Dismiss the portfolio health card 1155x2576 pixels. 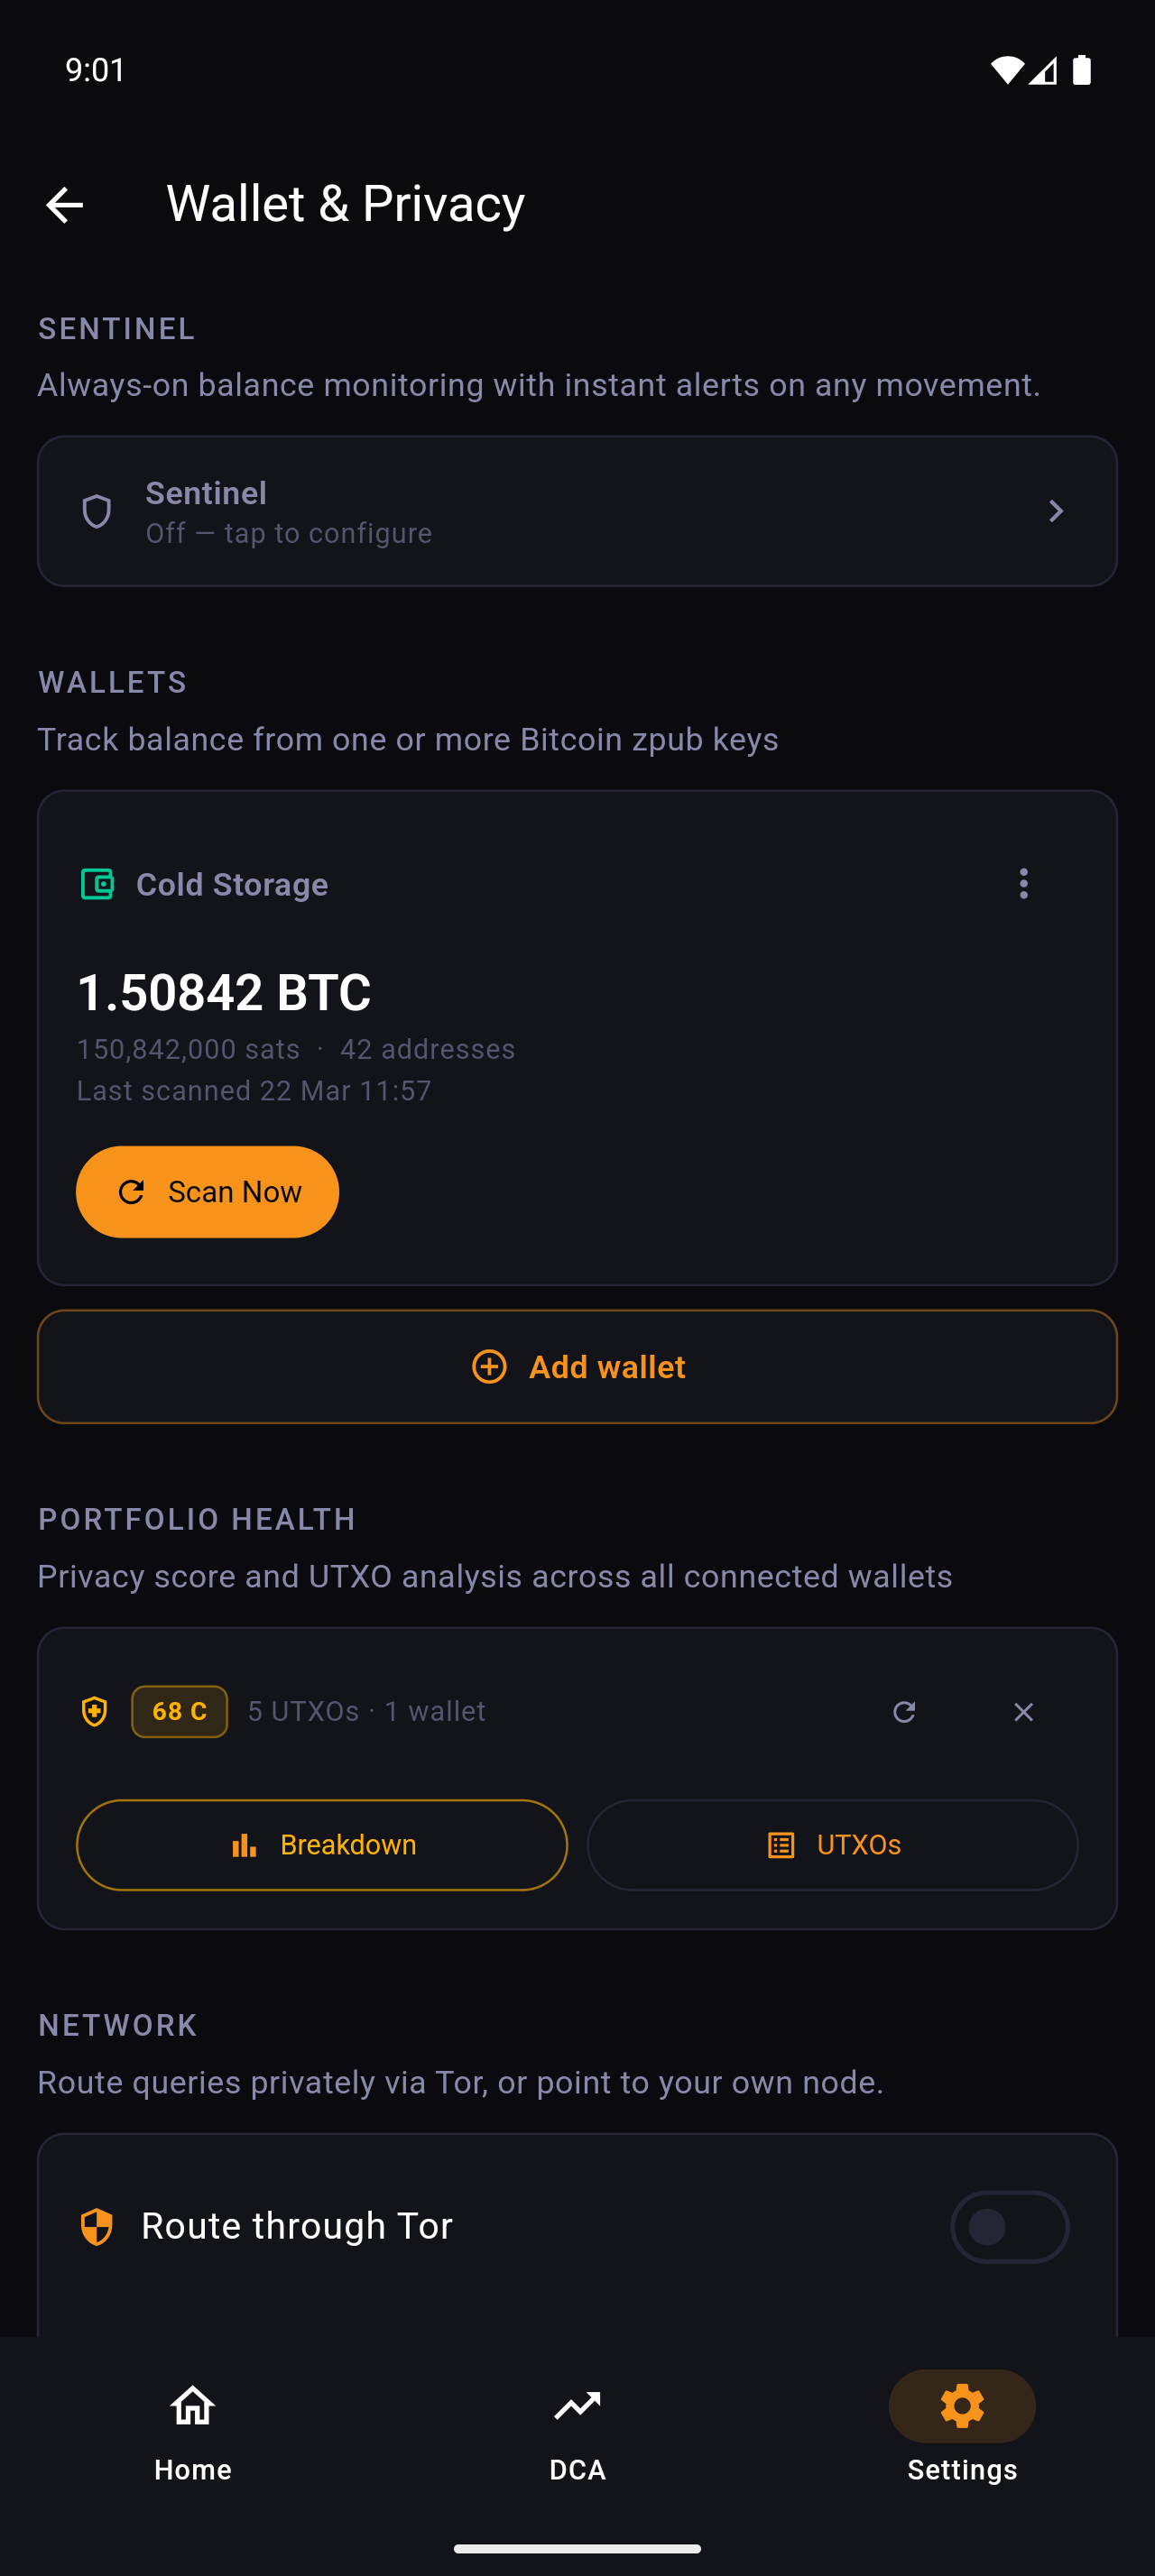coord(1023,1712)
